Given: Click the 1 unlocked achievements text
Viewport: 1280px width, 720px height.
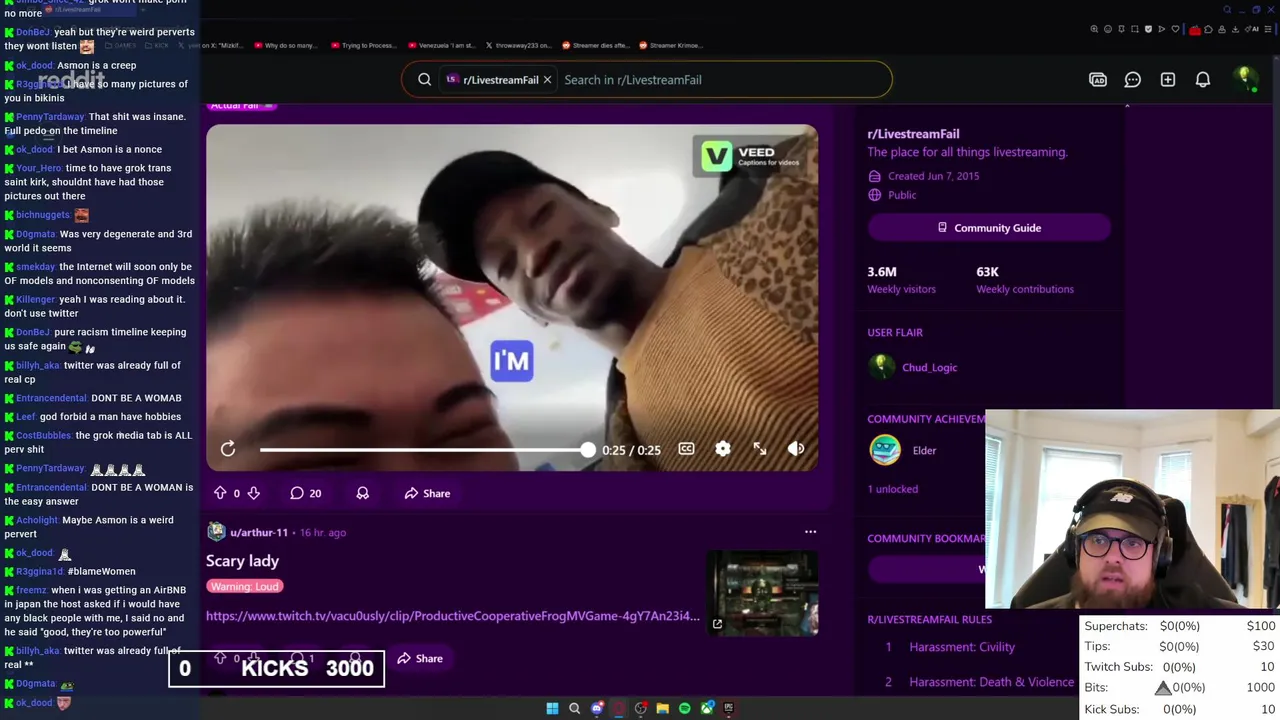Looking at the screenshot, I should 893,489.
